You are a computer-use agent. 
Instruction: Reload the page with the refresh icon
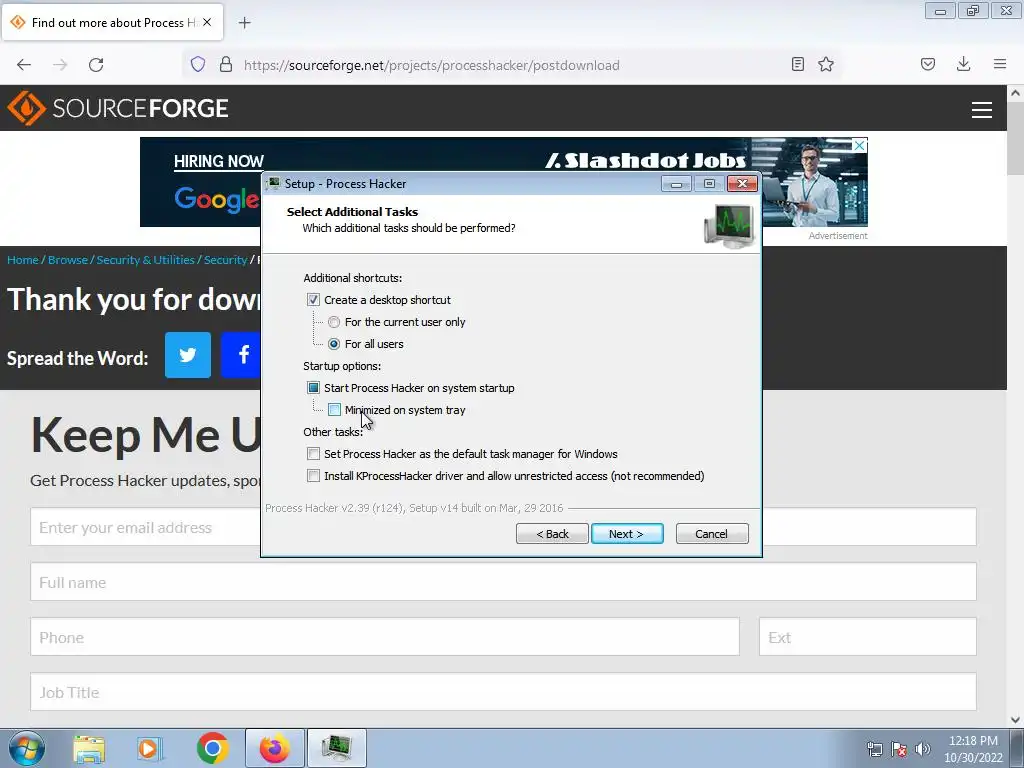point(96,65)
